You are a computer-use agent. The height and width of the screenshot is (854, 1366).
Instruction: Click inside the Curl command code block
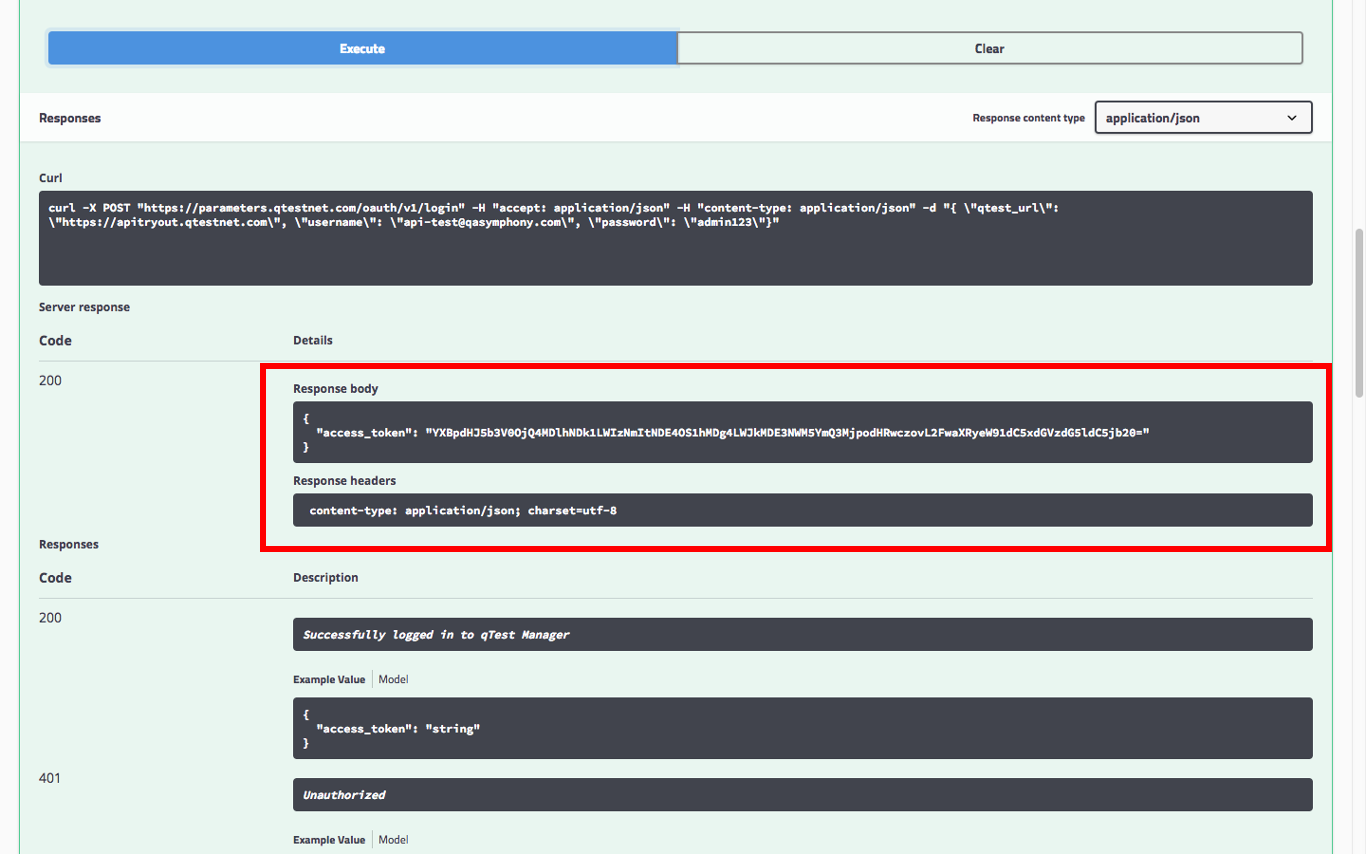click(x=675, y=238)
